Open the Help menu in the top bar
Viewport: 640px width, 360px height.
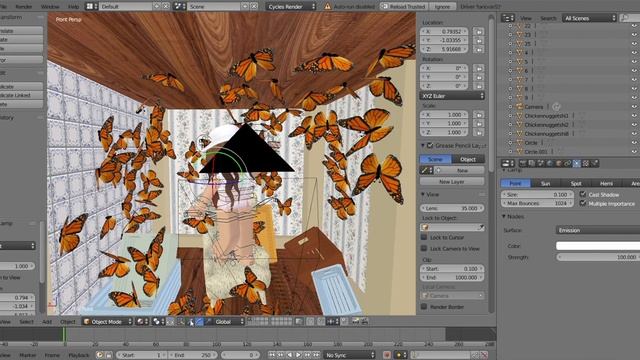tap(73, 7)
